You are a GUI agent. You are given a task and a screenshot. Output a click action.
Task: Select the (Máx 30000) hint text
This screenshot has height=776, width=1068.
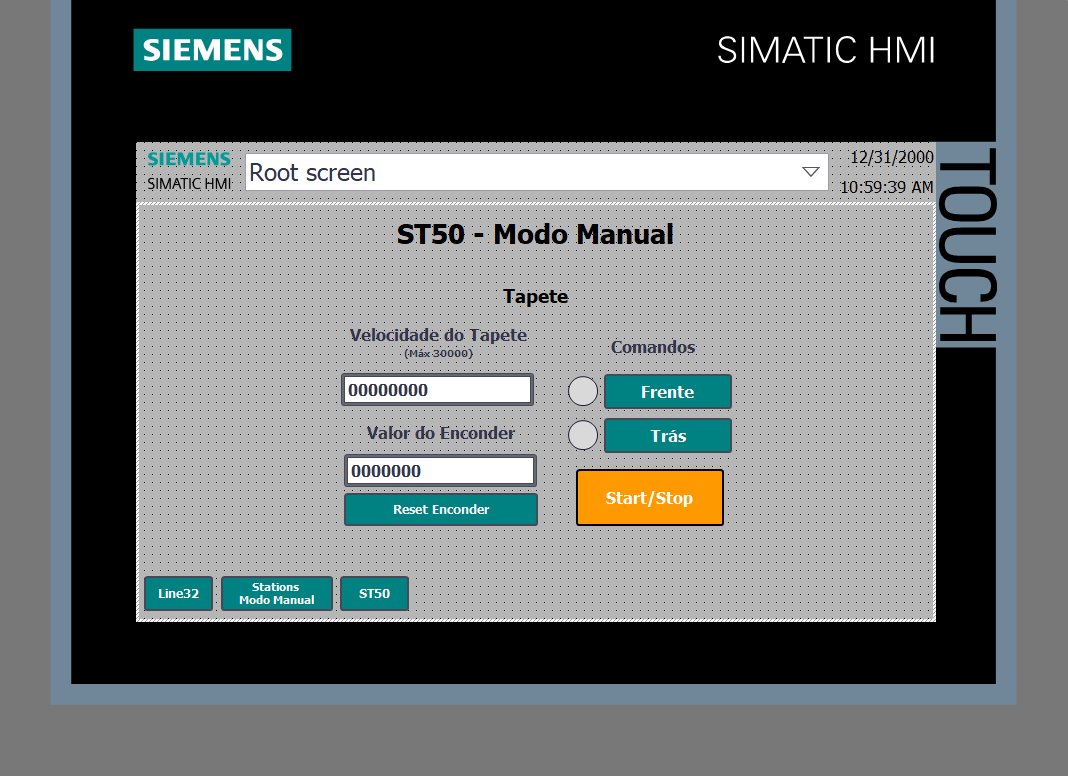(439, 354)
